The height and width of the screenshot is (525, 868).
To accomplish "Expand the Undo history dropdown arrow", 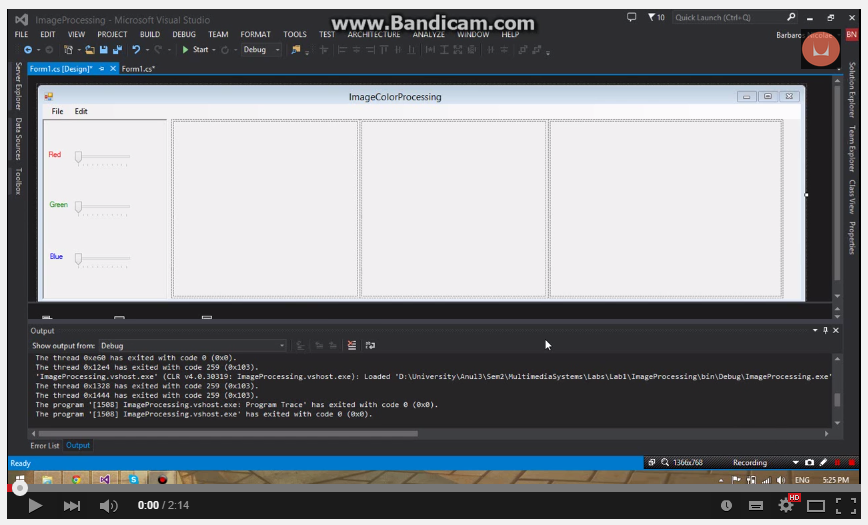I will click(147, 50).
